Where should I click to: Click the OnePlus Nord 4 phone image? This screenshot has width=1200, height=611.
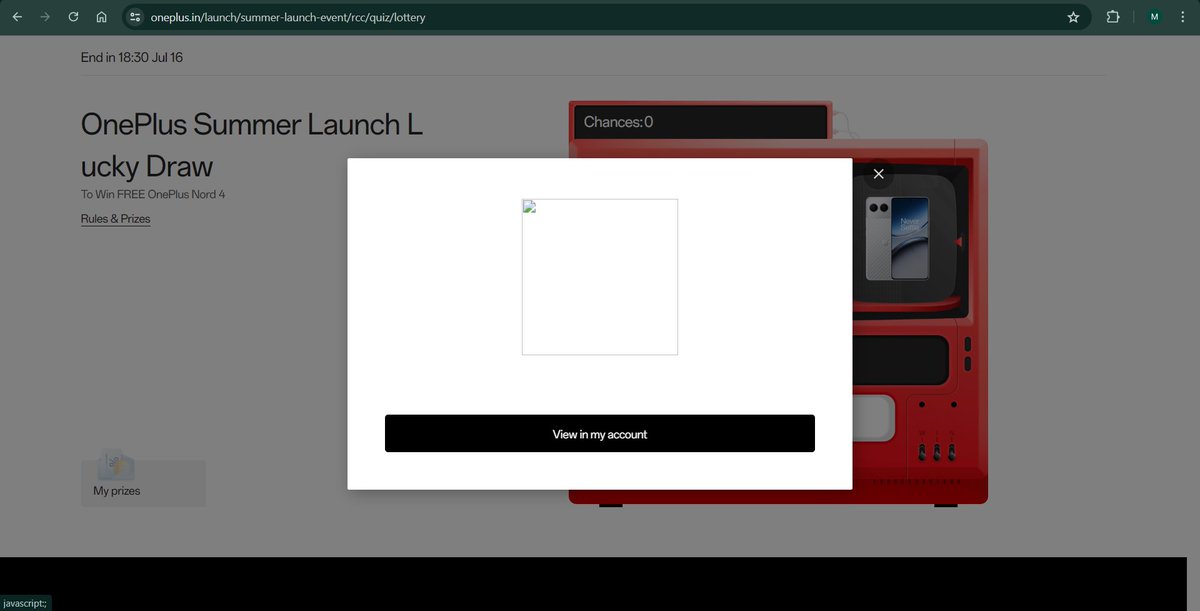(x=897, y=238)
